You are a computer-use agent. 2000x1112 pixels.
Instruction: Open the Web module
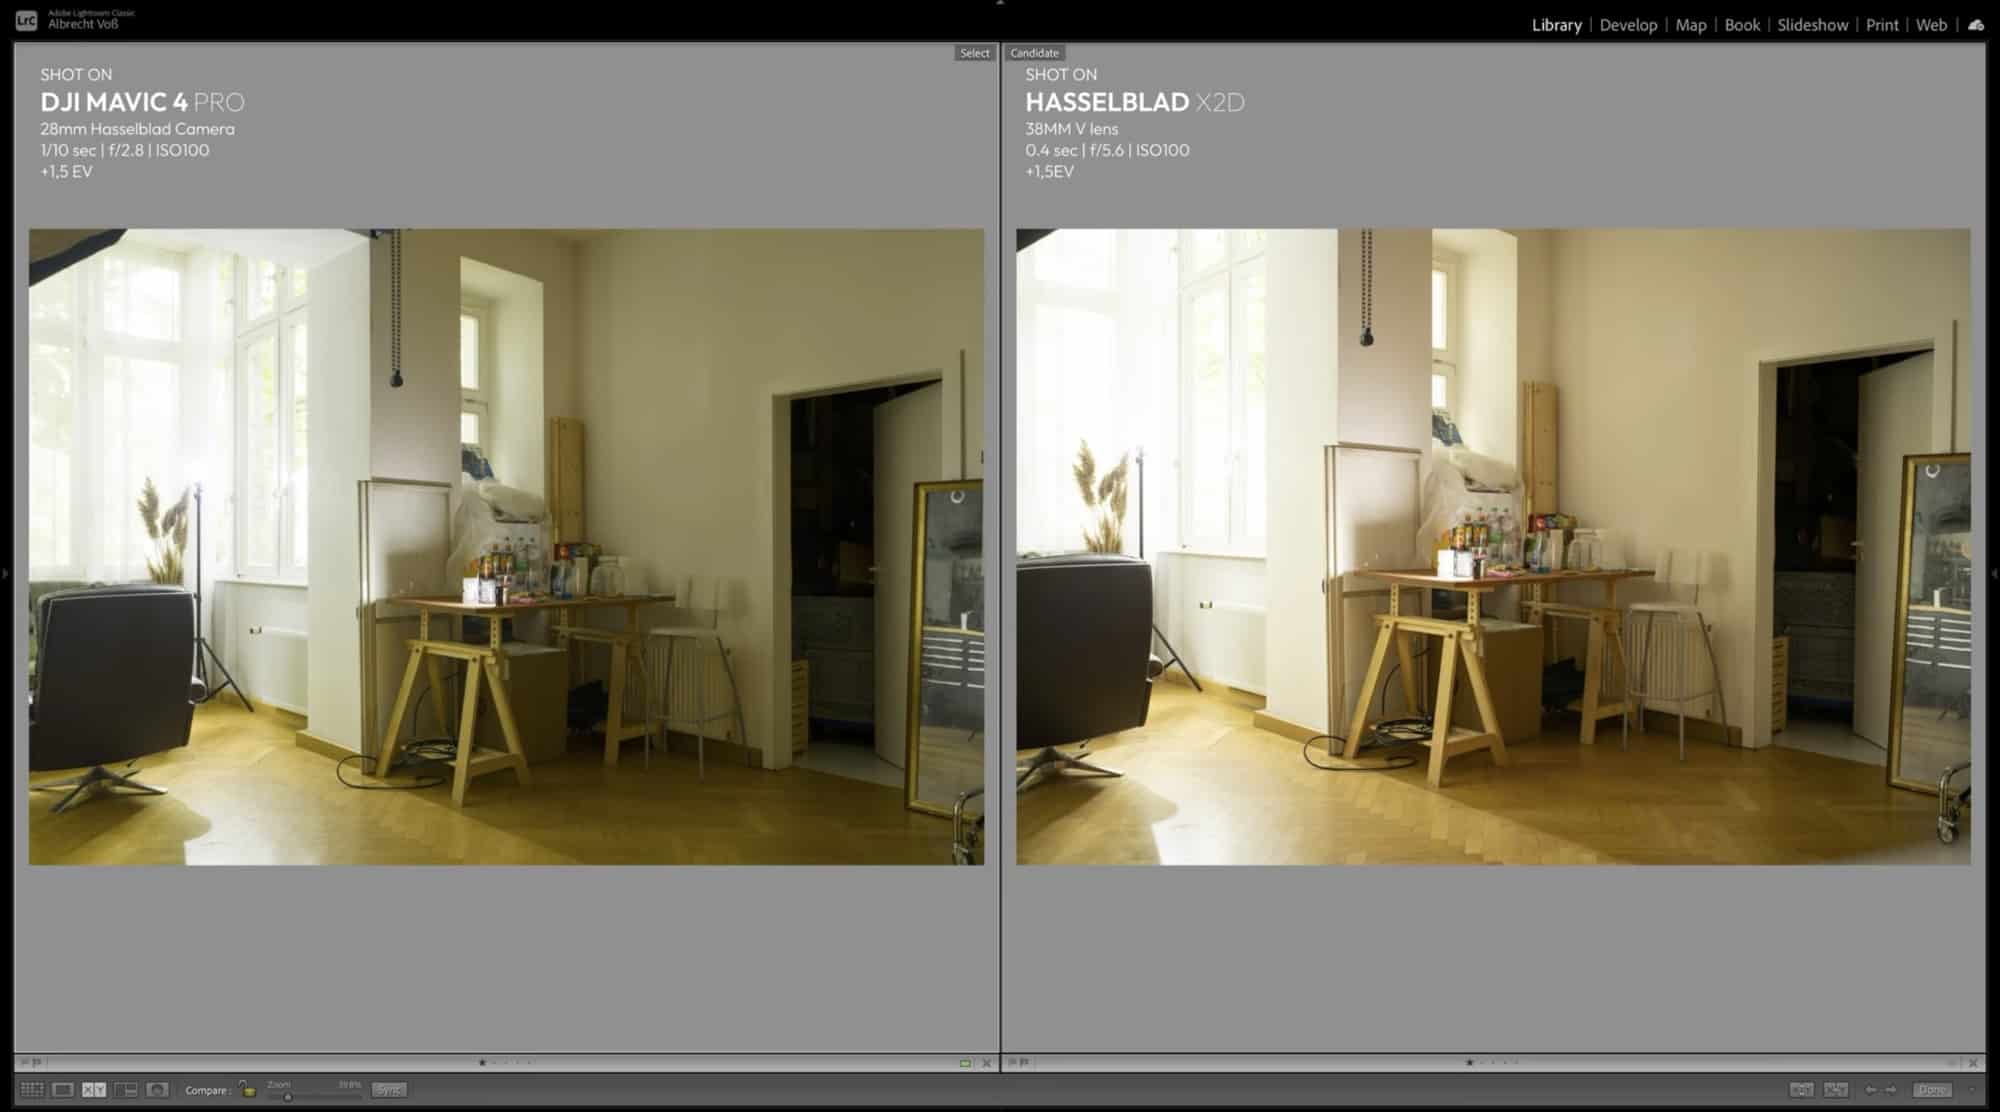(1931, 25)
